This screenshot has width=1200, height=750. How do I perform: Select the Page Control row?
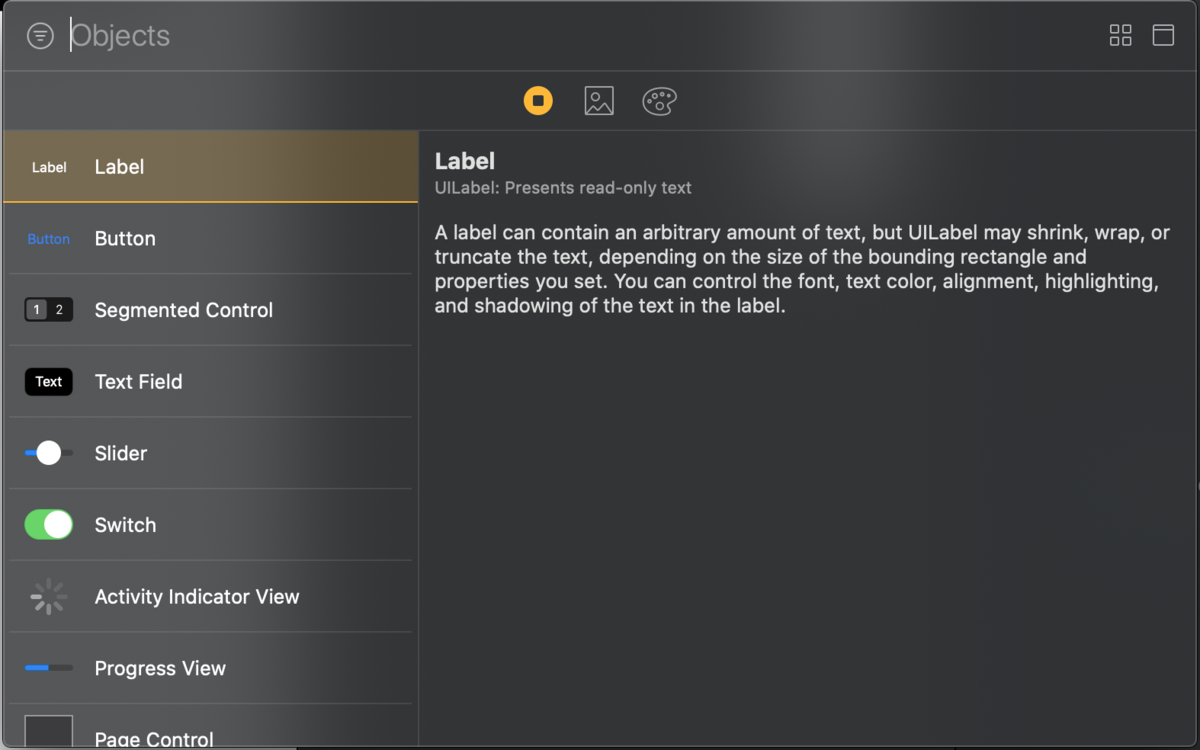click(x=154, y=735)
